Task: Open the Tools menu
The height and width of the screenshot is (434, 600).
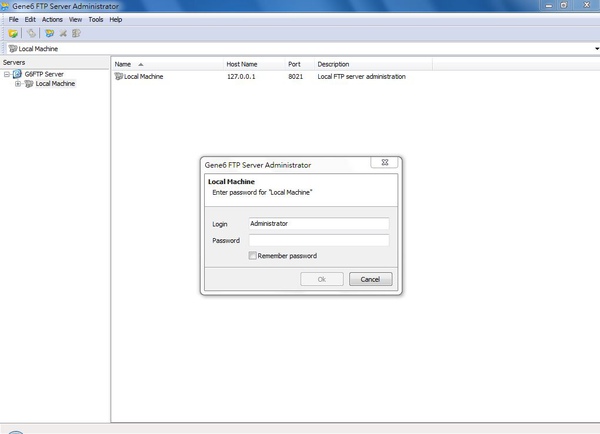Action: pyautogui.click(x=96, y=20)
